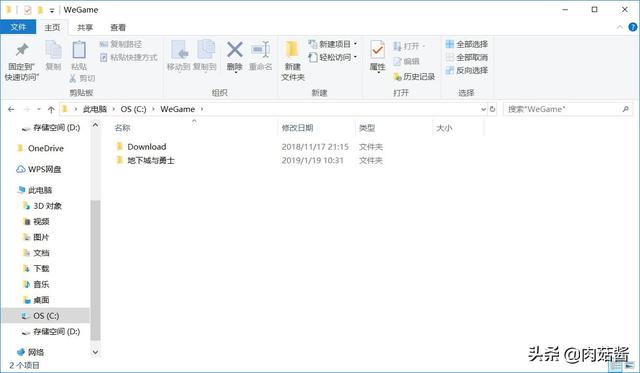Open the File (文件) tab
640x373 pixels.
click(18, 27)
